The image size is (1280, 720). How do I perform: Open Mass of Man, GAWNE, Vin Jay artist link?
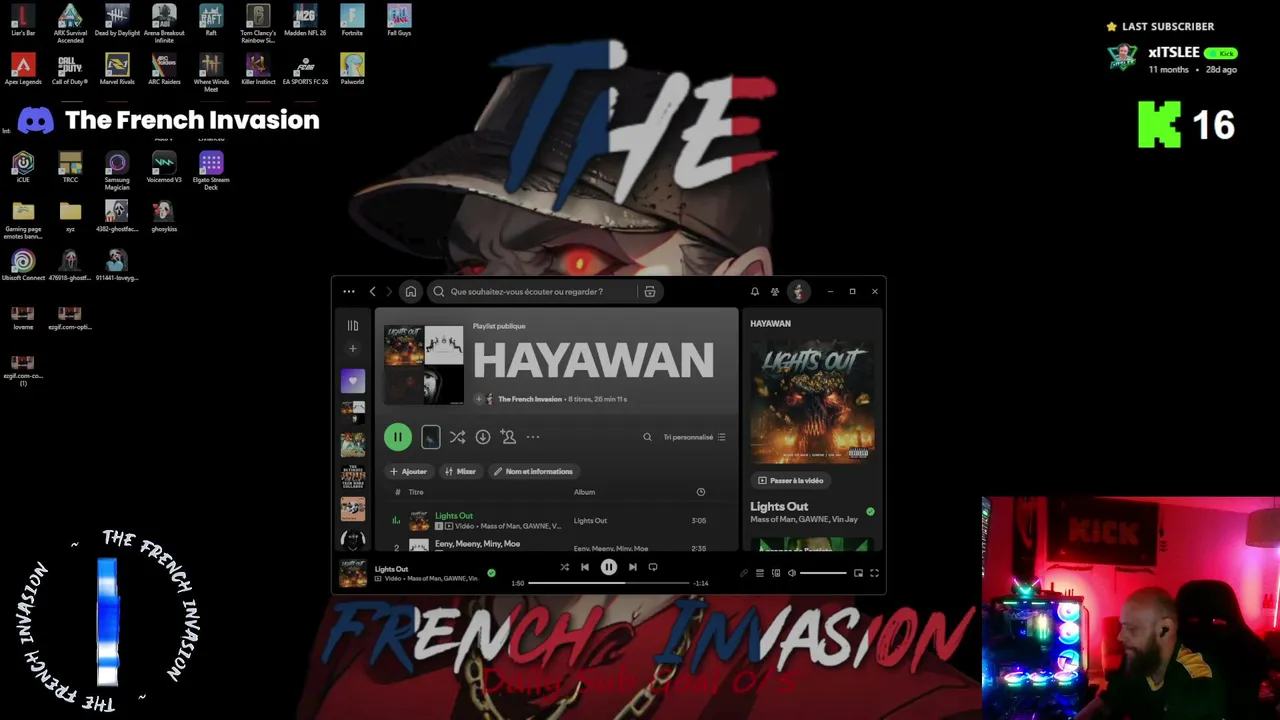[x=805, y=520]
